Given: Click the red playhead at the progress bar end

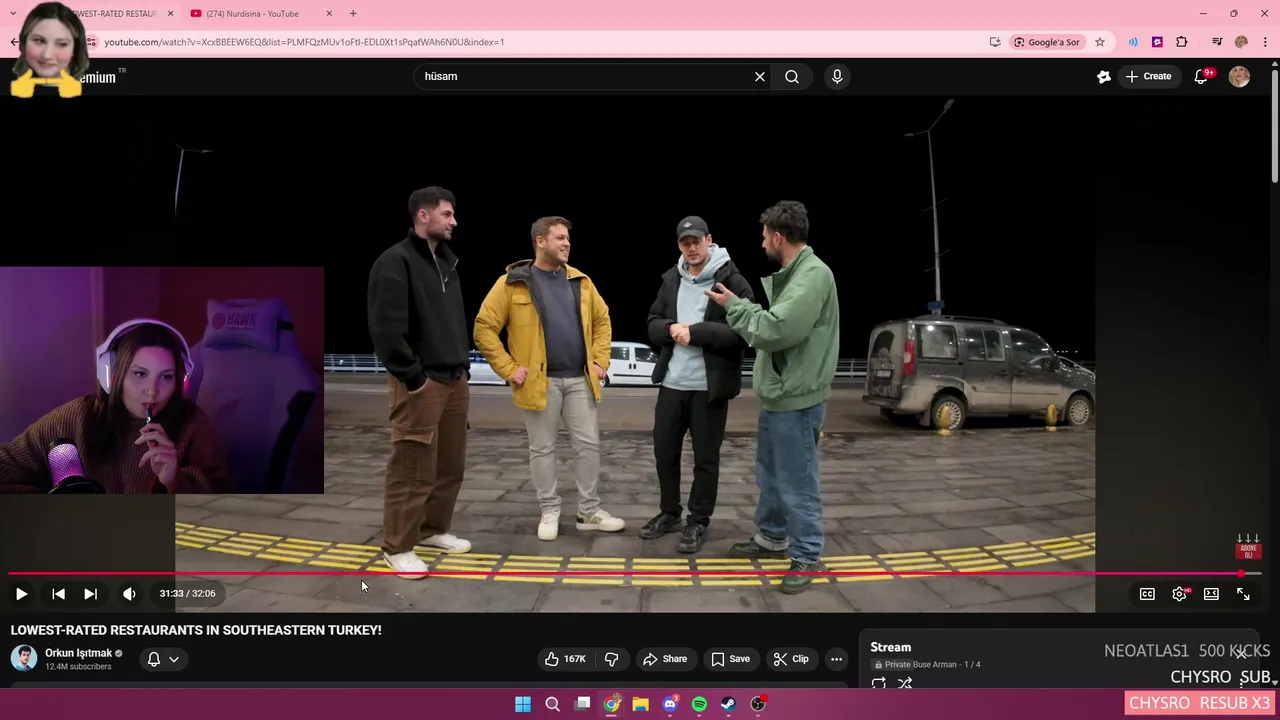Looking at the screenshot, I should click(1241, 574).
